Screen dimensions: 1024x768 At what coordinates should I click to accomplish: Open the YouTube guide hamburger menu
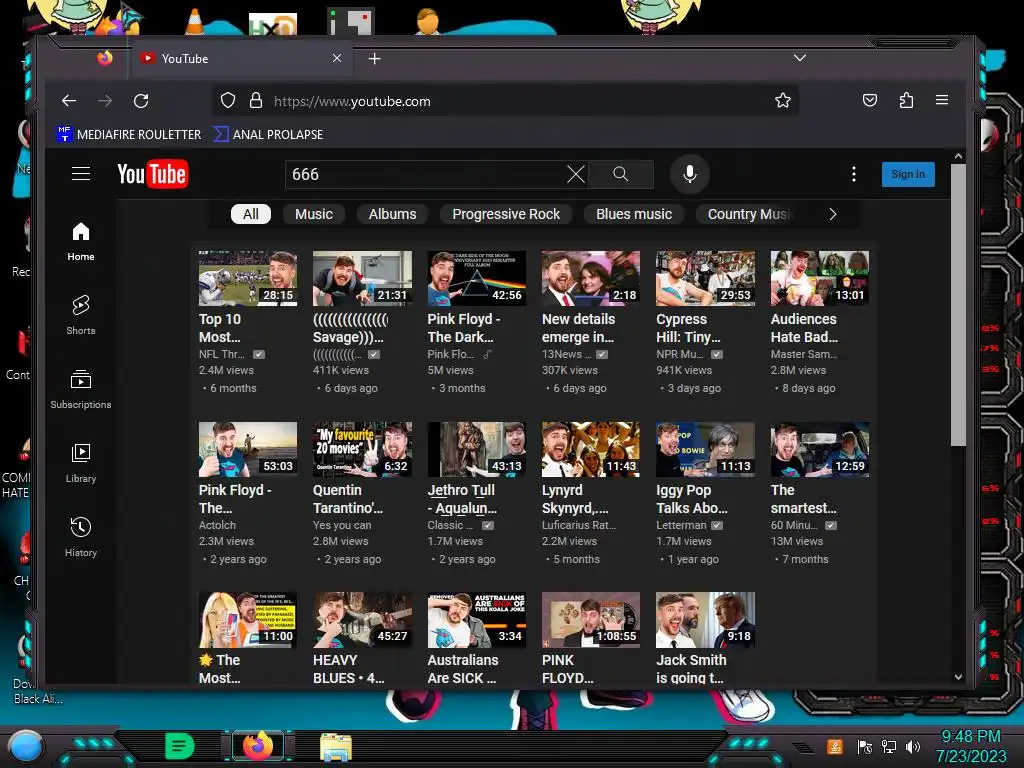click(x=81, y=174)
